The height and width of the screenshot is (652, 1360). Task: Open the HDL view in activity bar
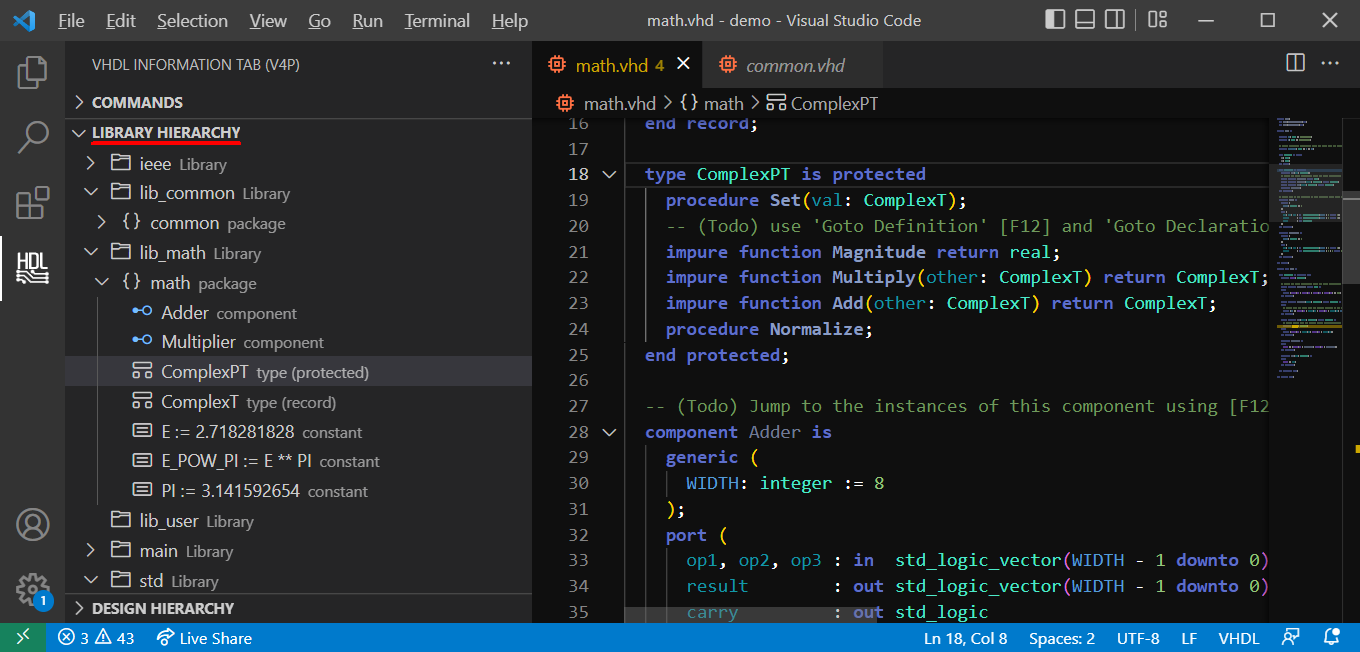point(32,267)
